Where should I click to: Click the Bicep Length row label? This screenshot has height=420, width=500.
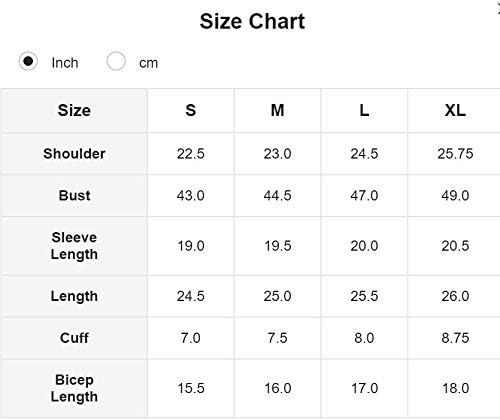(74, 388)
